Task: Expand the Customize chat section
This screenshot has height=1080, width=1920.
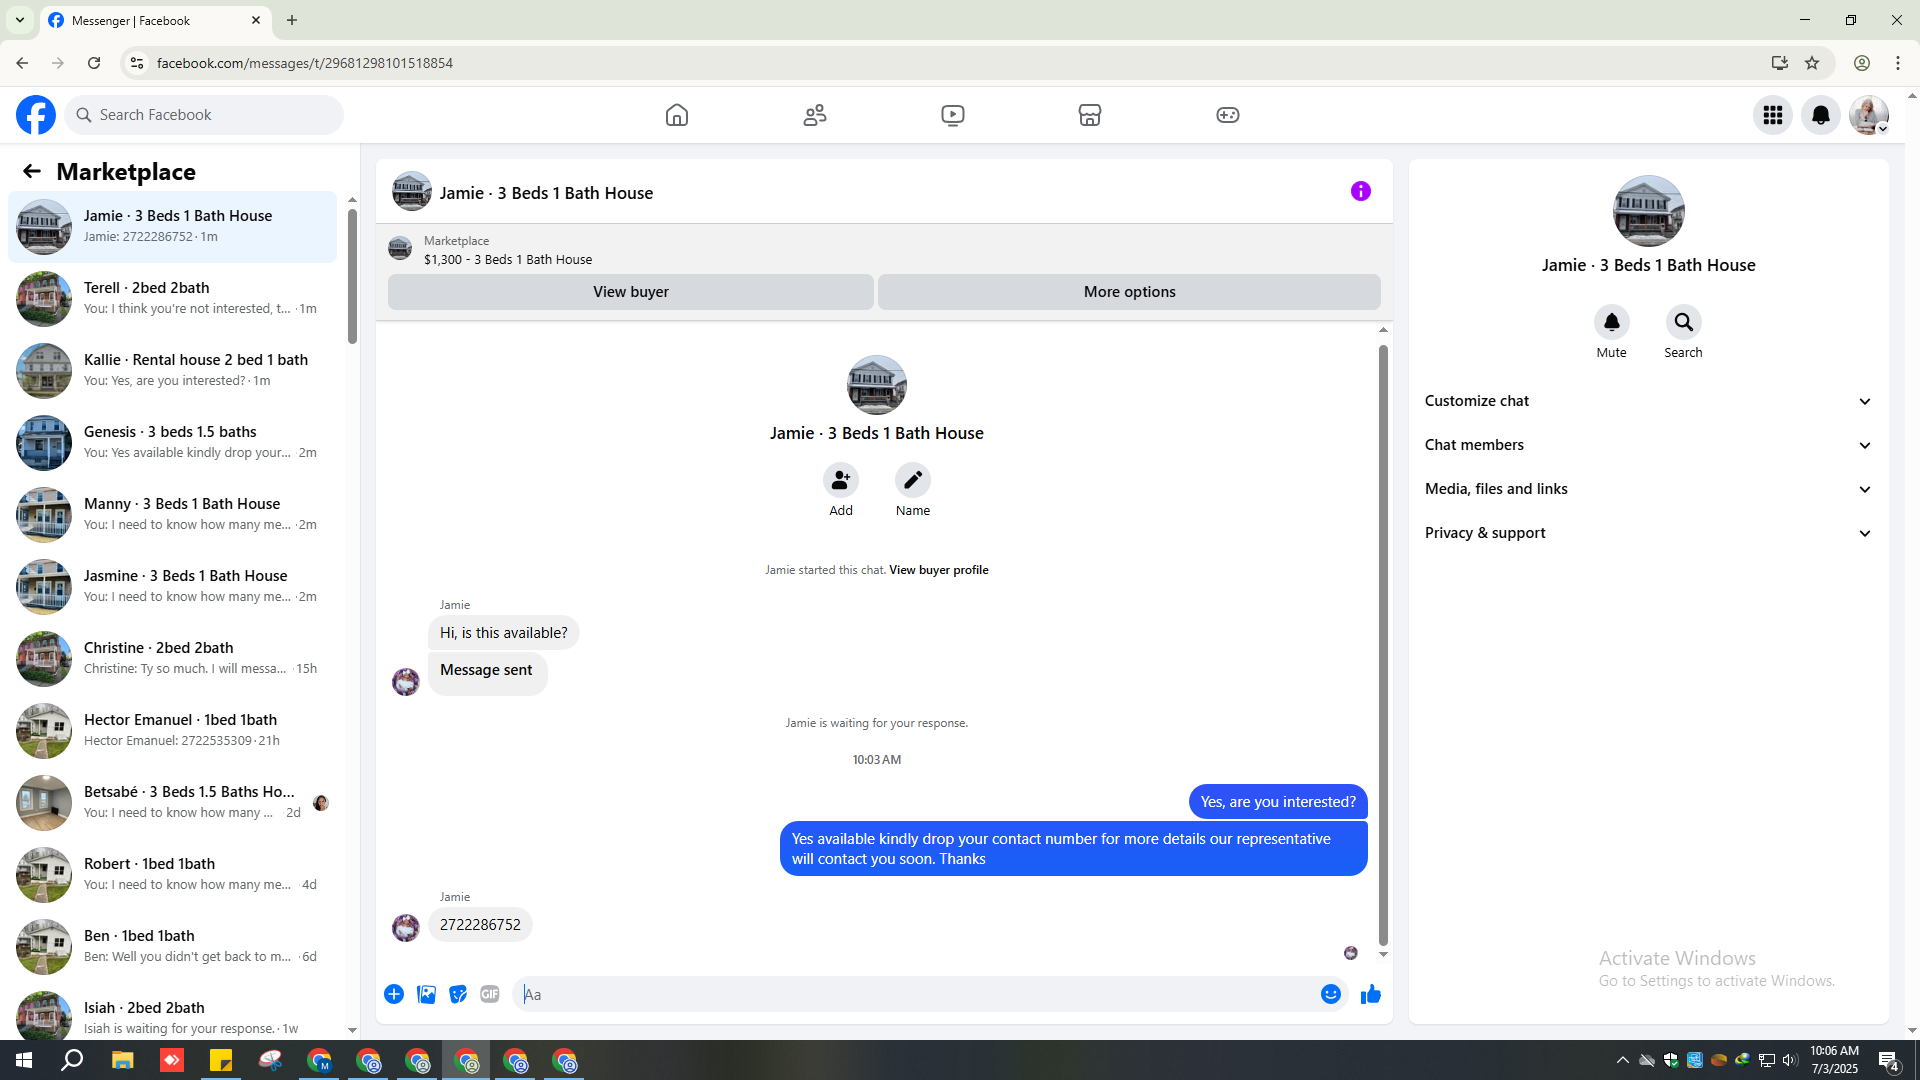Action: pyautogui.click(x=1647, y=401)
